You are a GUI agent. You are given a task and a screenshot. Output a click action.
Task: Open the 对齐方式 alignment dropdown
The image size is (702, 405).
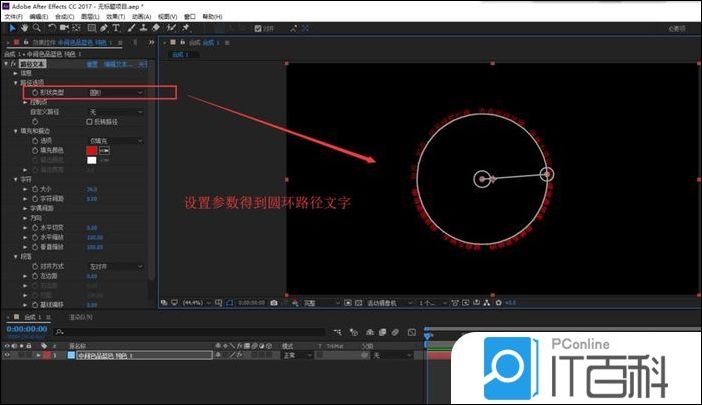coord(115,266)
